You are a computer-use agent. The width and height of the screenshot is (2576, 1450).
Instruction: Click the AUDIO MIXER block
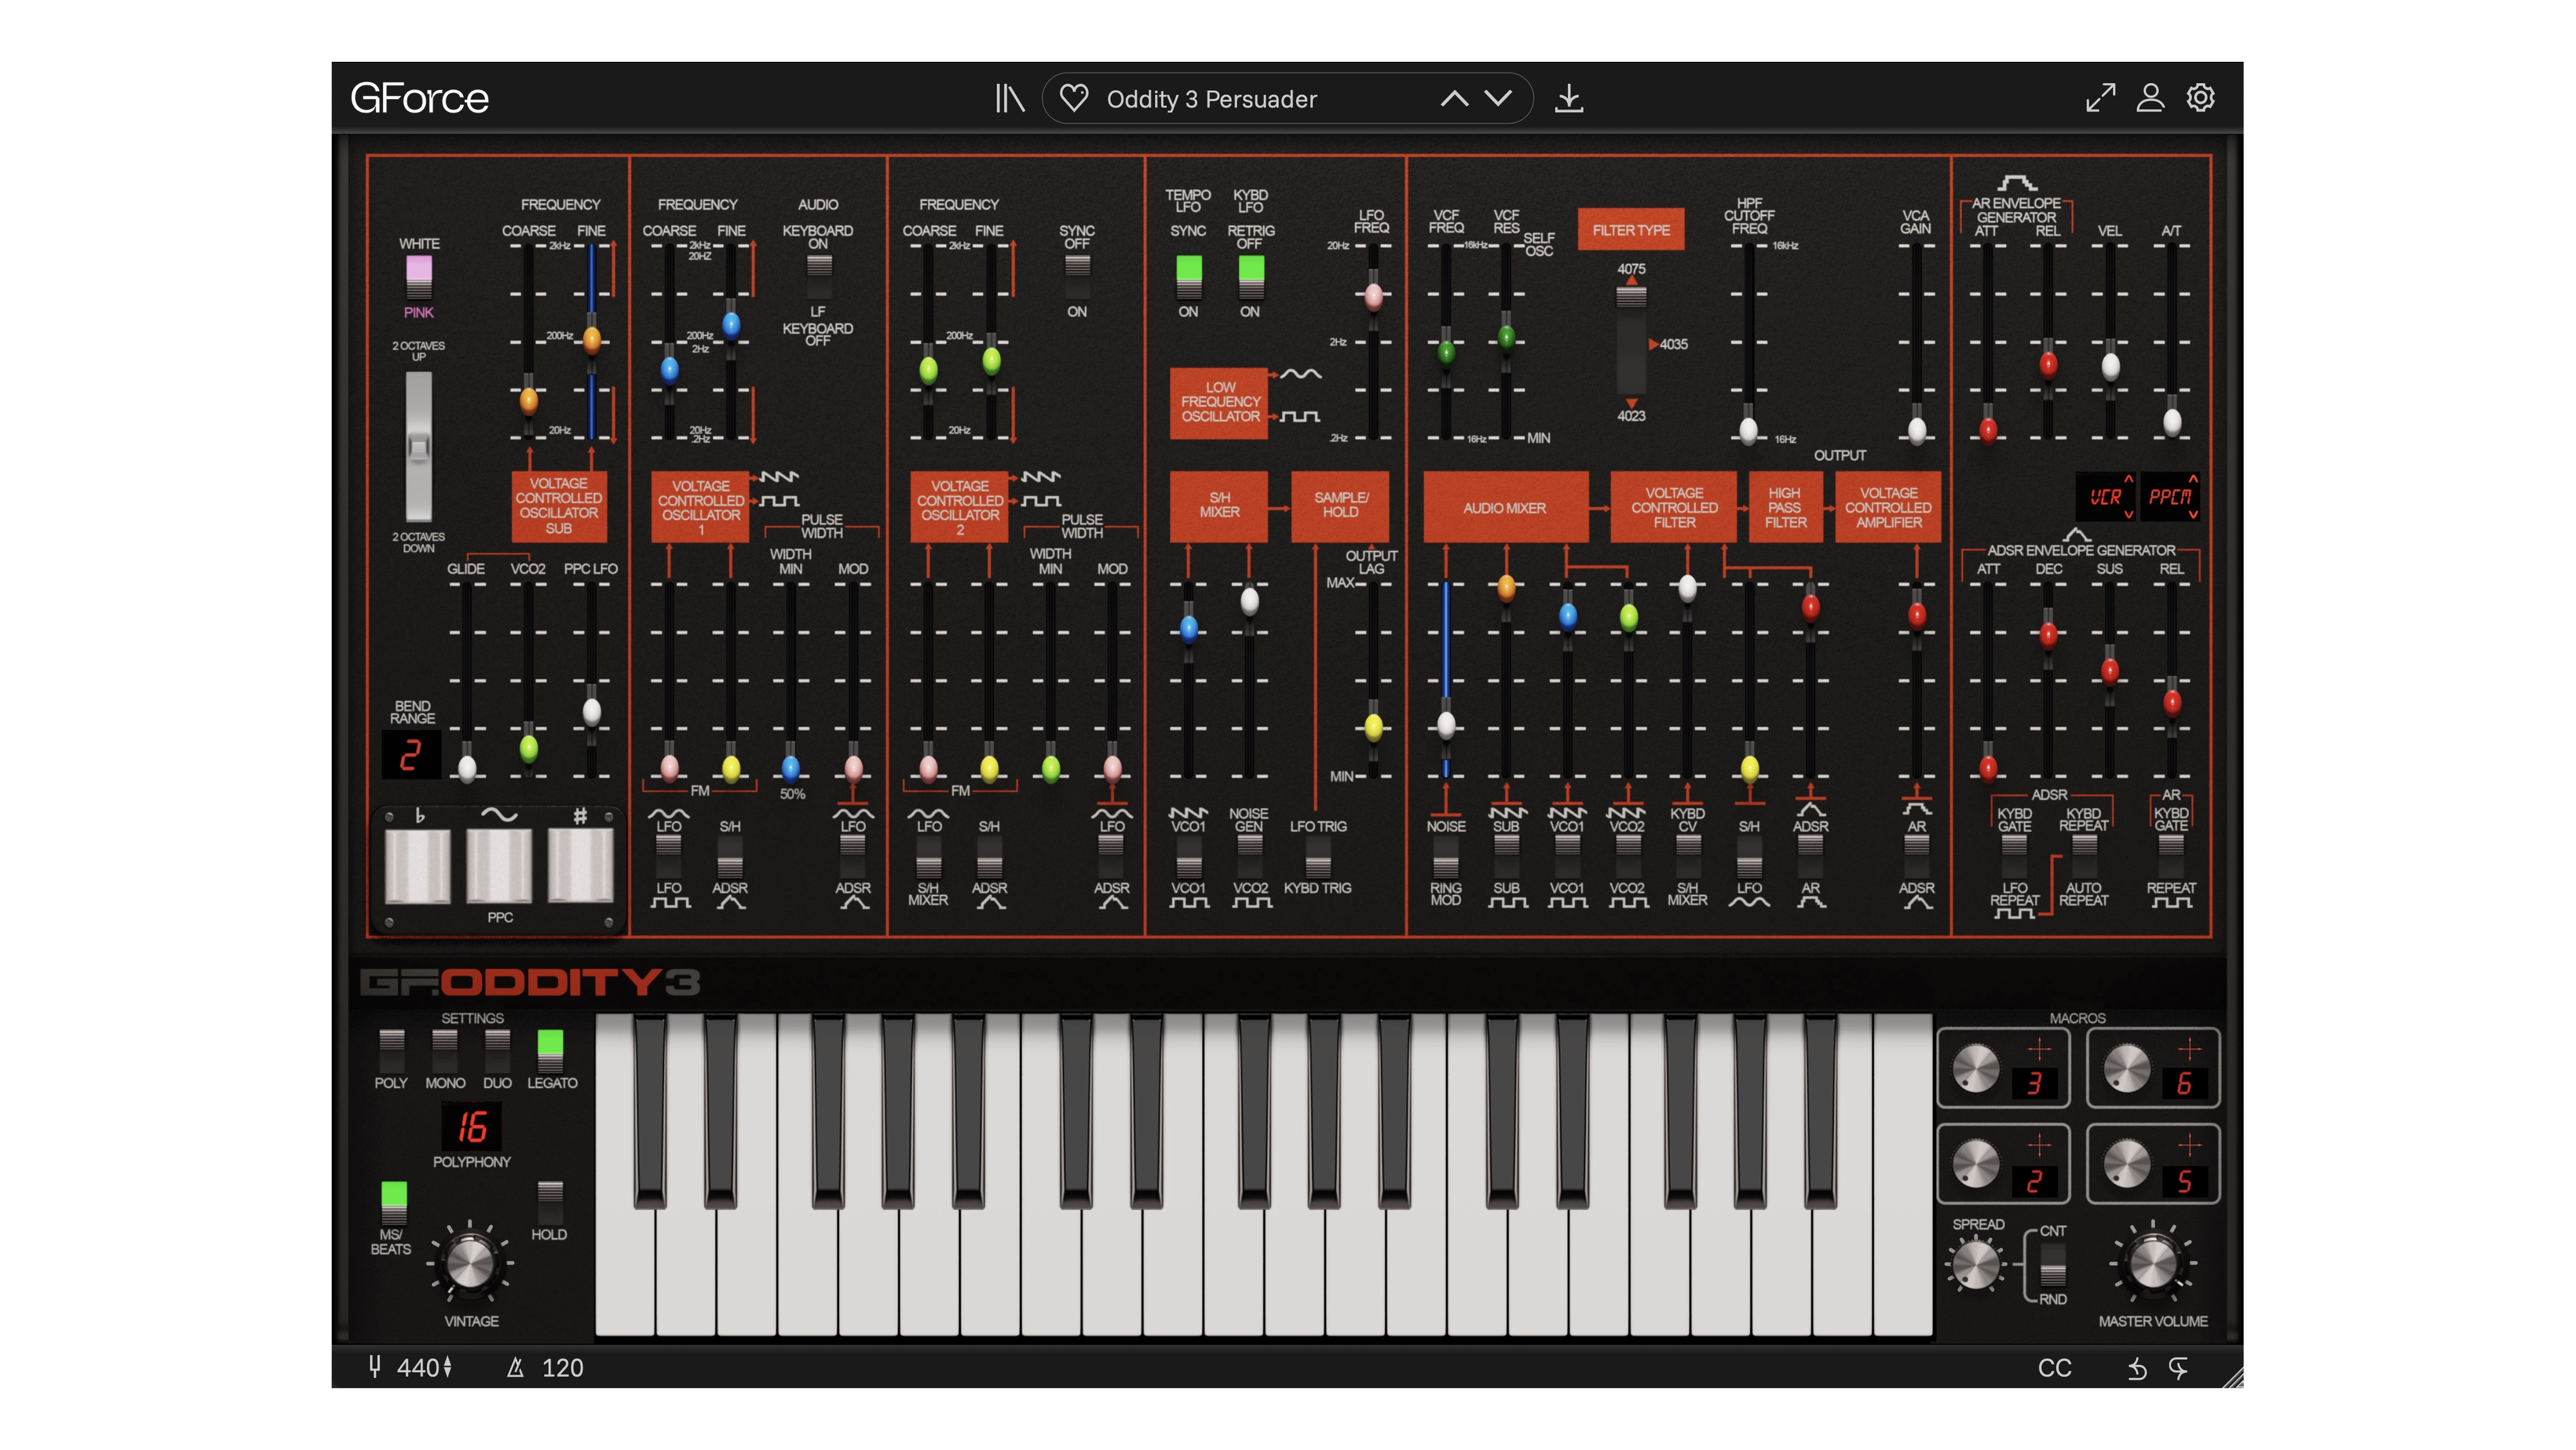1505,507
